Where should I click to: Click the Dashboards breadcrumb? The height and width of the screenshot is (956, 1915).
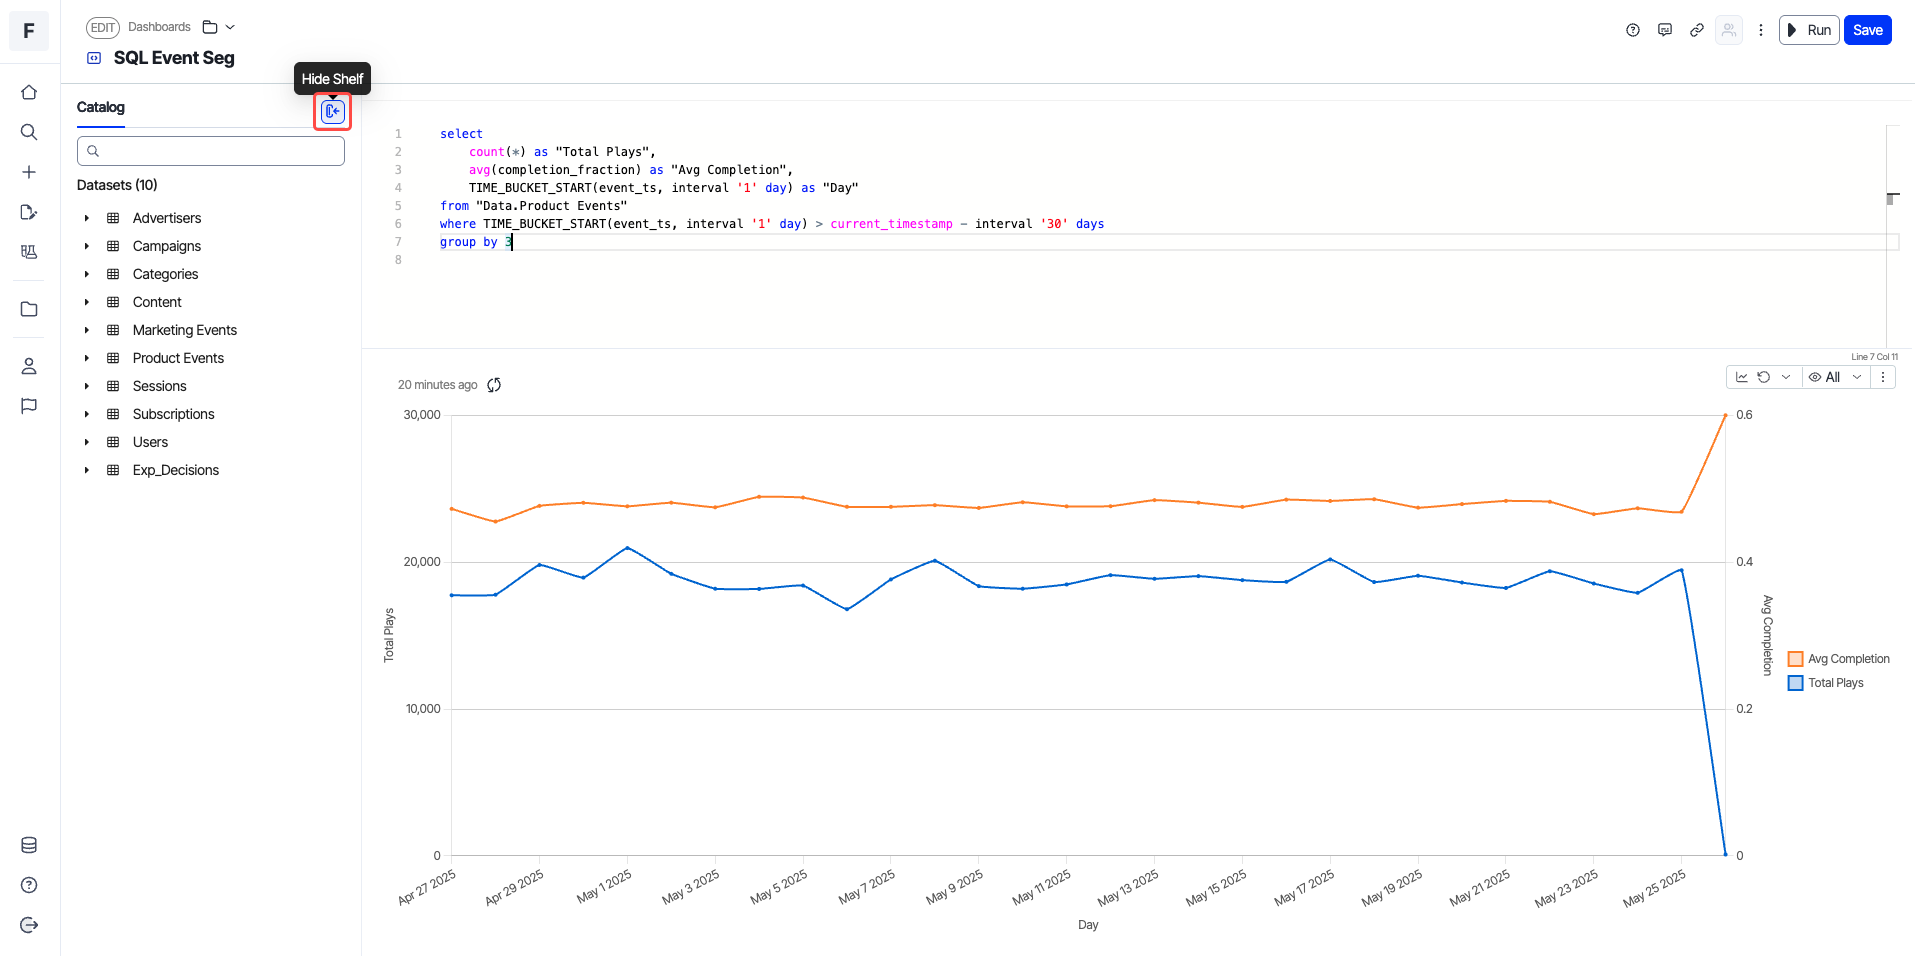click(x=159, y=27)
